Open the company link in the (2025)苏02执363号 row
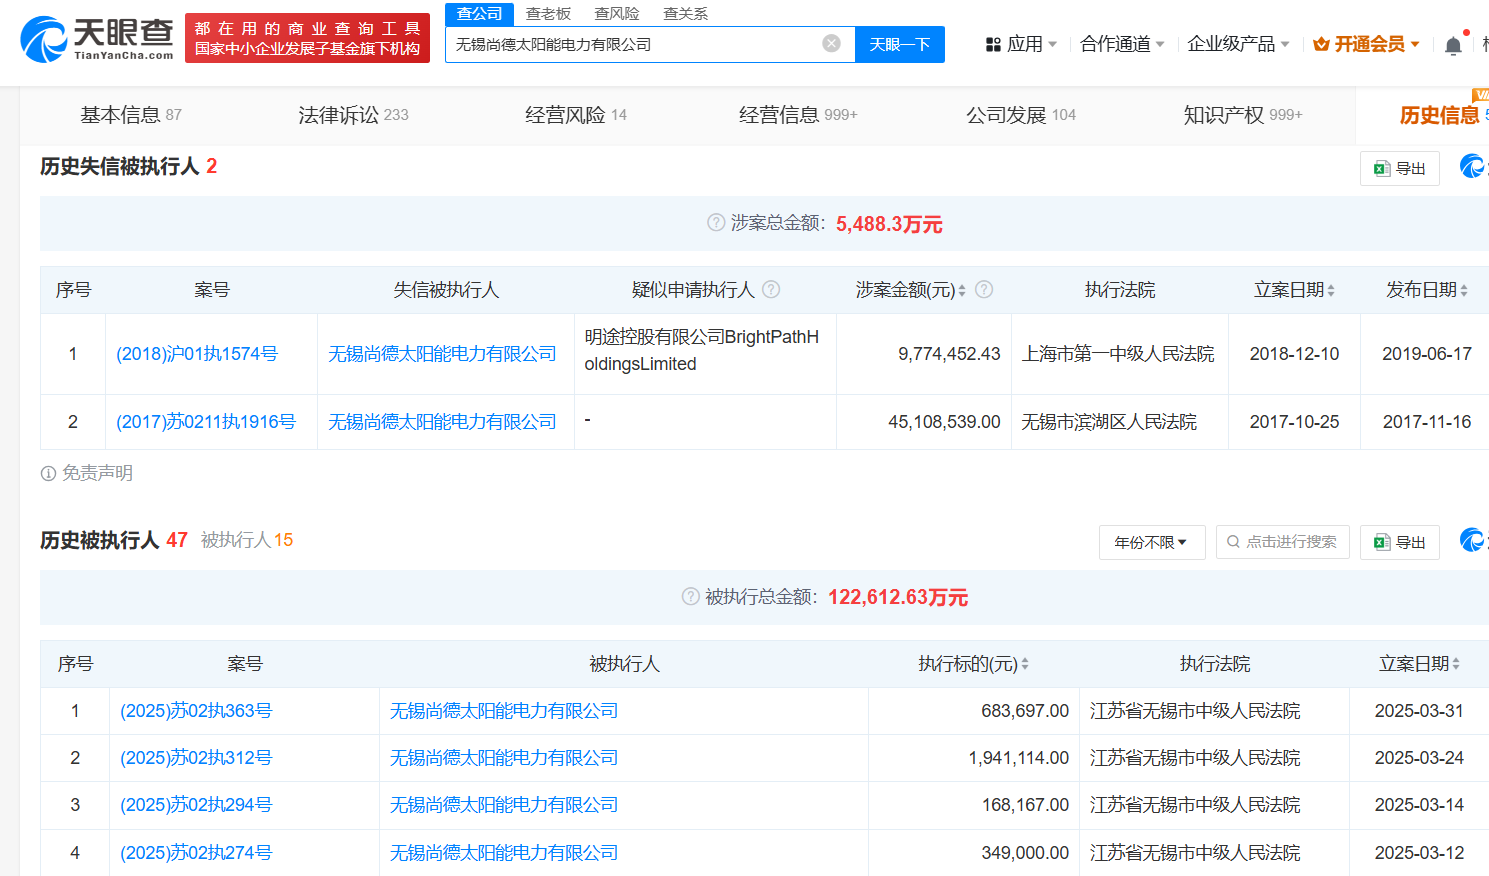 504,711
